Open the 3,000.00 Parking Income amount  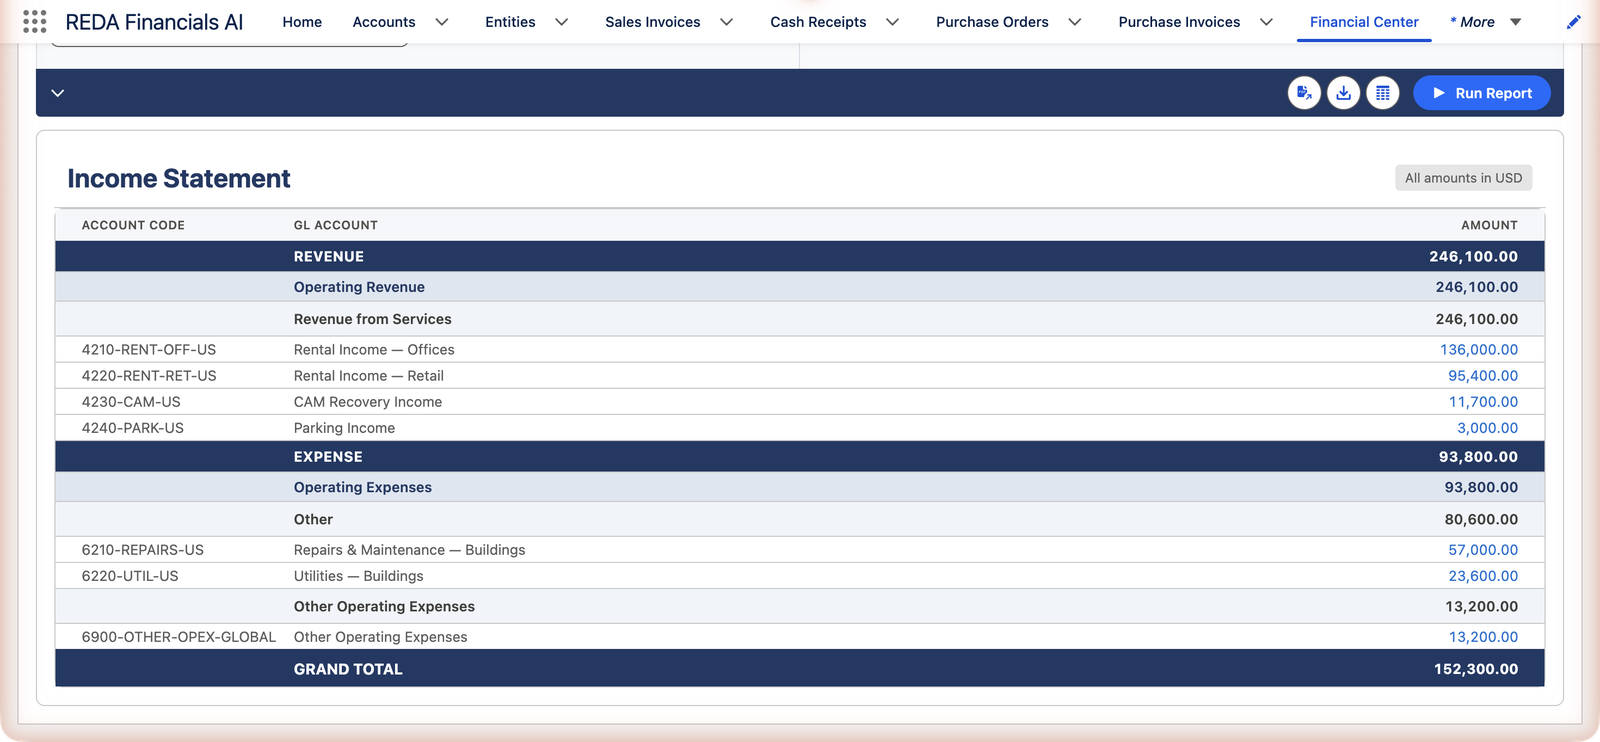(x=1487, y=428)
